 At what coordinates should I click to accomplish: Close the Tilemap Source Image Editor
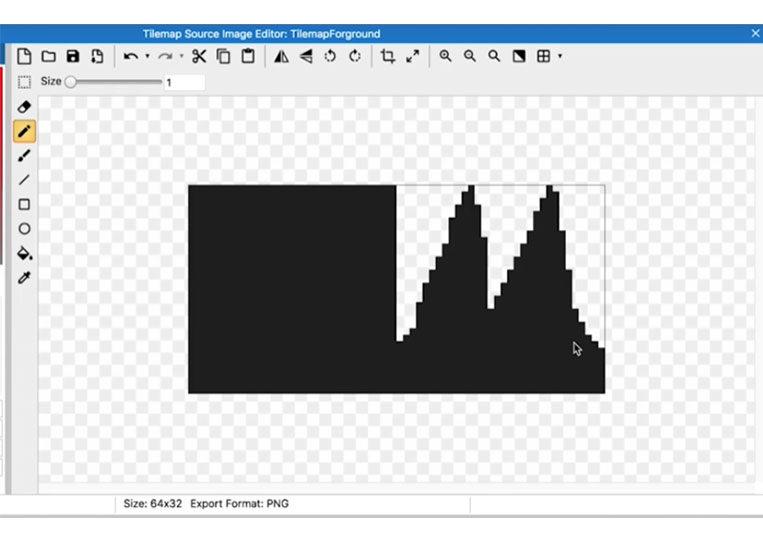click(755, 34)
